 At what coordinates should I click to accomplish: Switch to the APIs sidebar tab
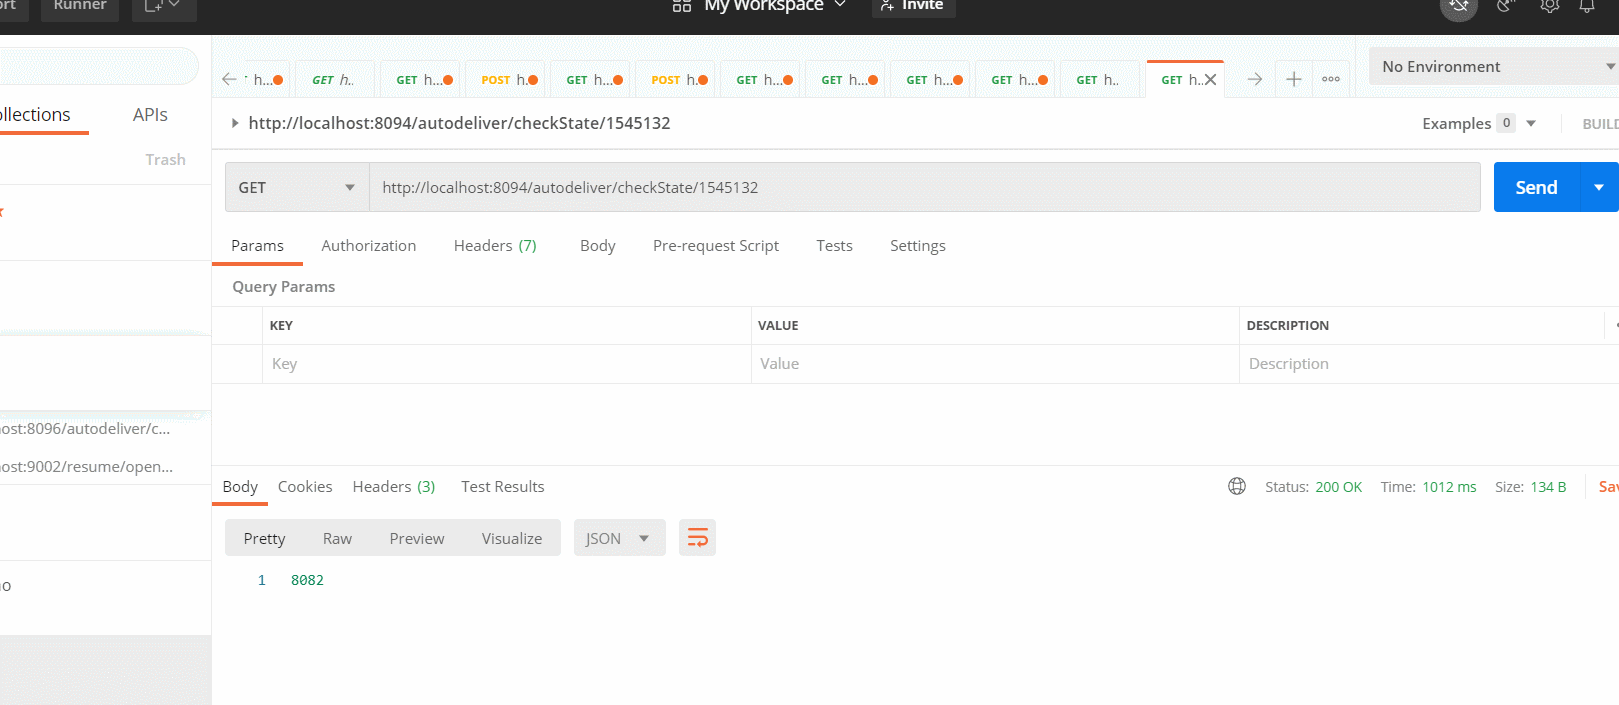coord(150,115)
